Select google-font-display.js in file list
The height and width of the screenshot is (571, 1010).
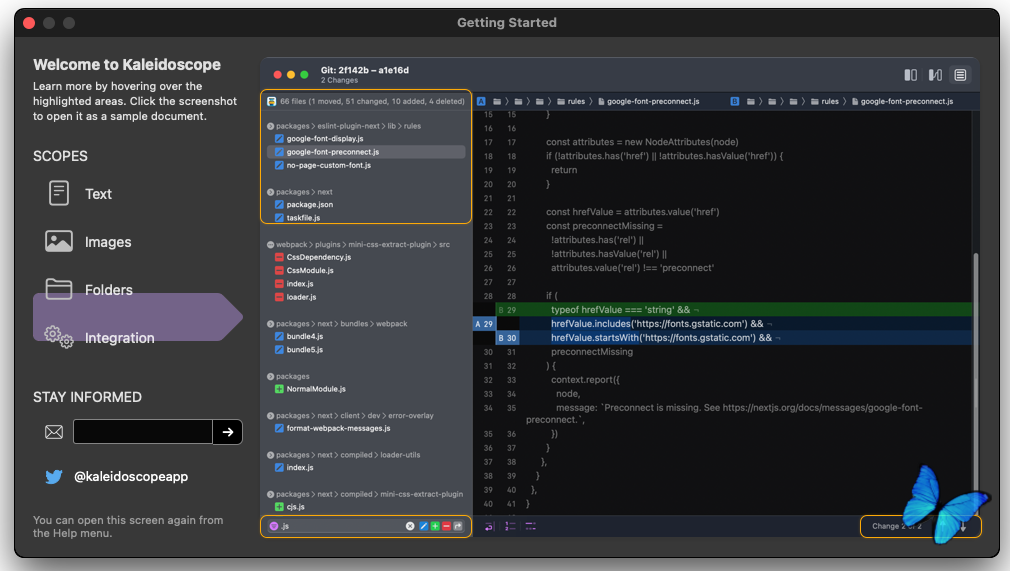click(x=324, y=138)
